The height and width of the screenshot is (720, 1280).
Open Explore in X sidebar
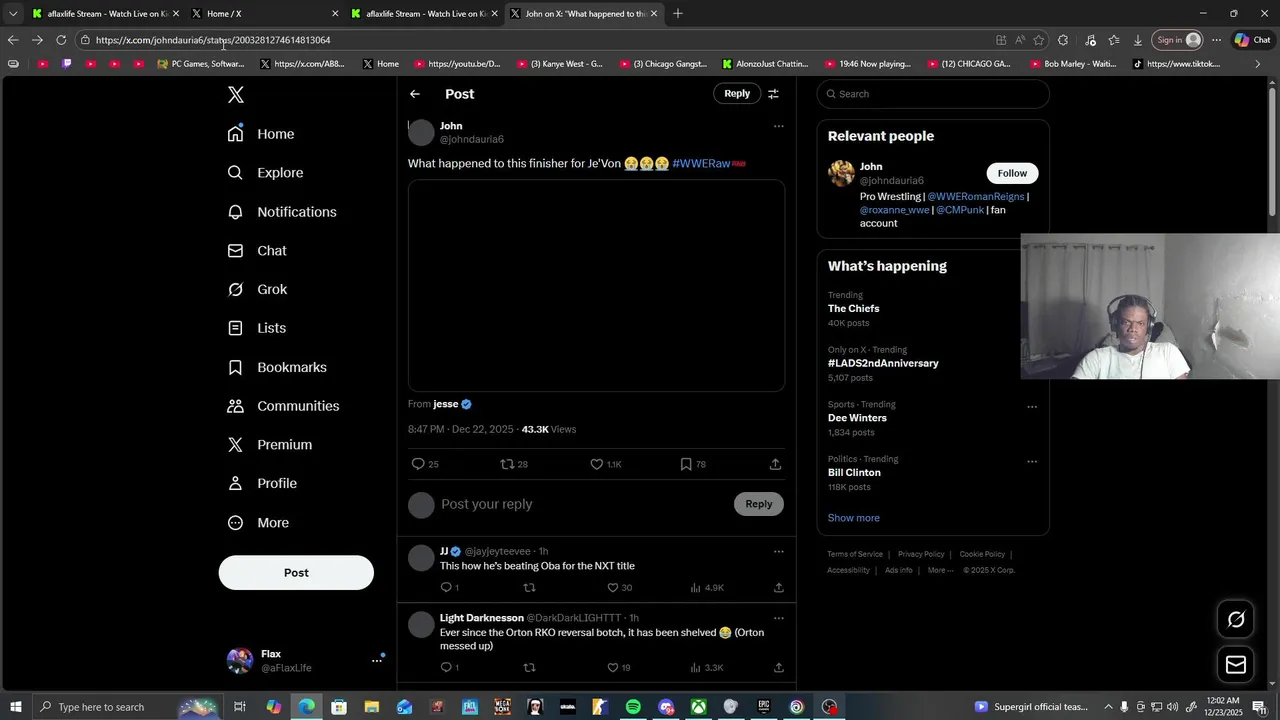click(x=265, y=173)
